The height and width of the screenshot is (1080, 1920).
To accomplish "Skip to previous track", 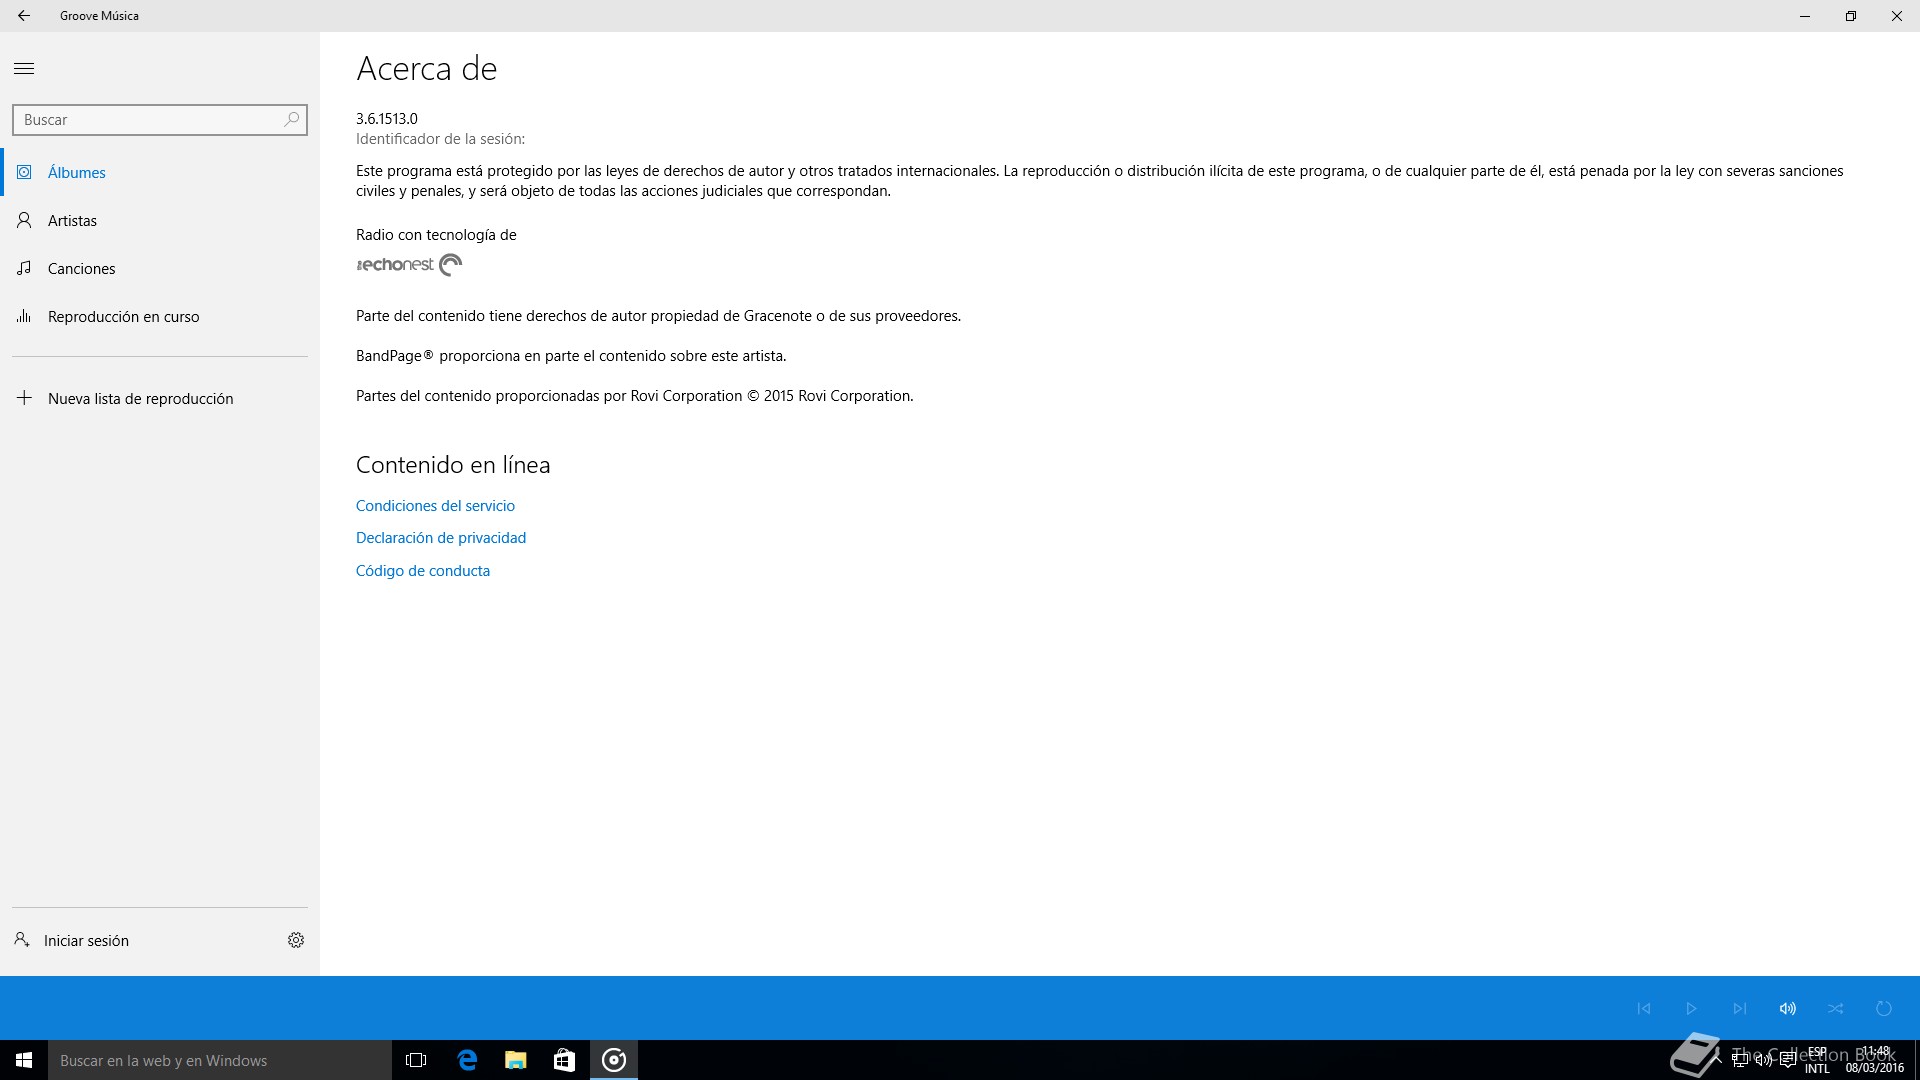I will (x=1644, y=1008).
